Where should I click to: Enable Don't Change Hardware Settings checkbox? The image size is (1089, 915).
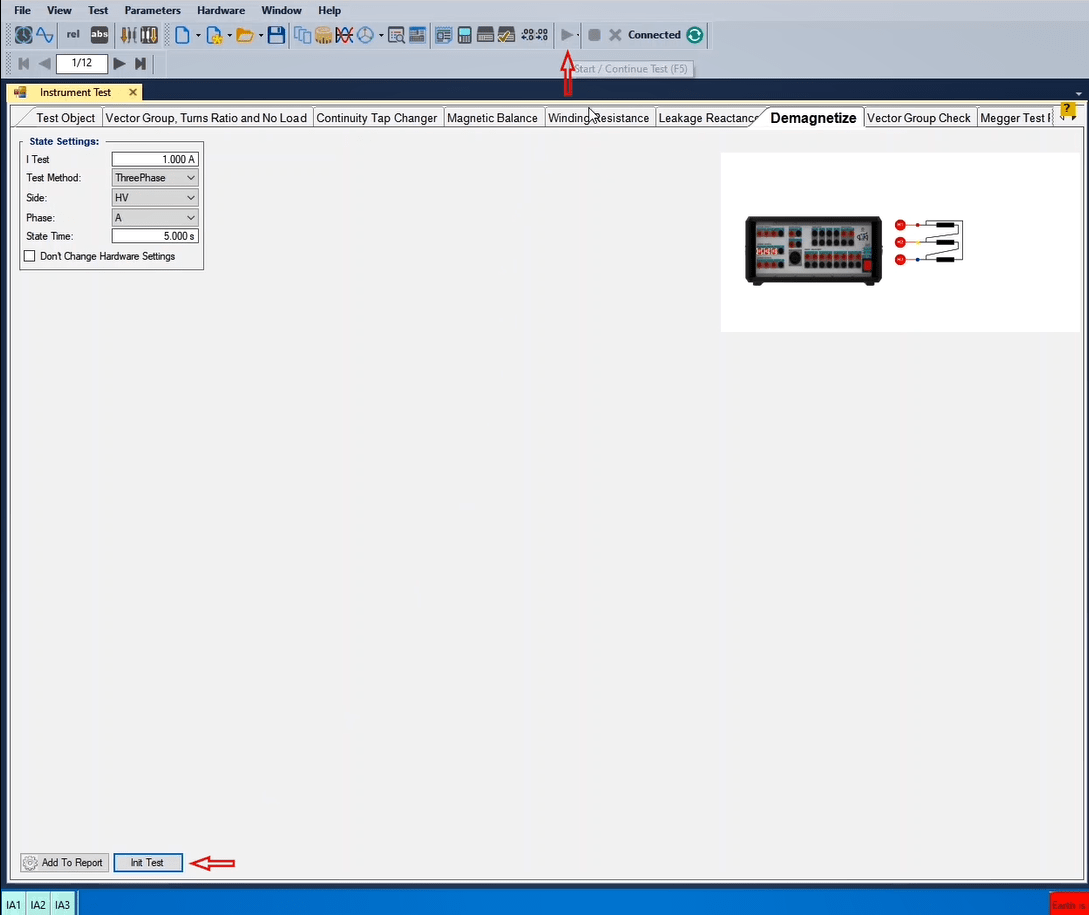coord(29,256)
